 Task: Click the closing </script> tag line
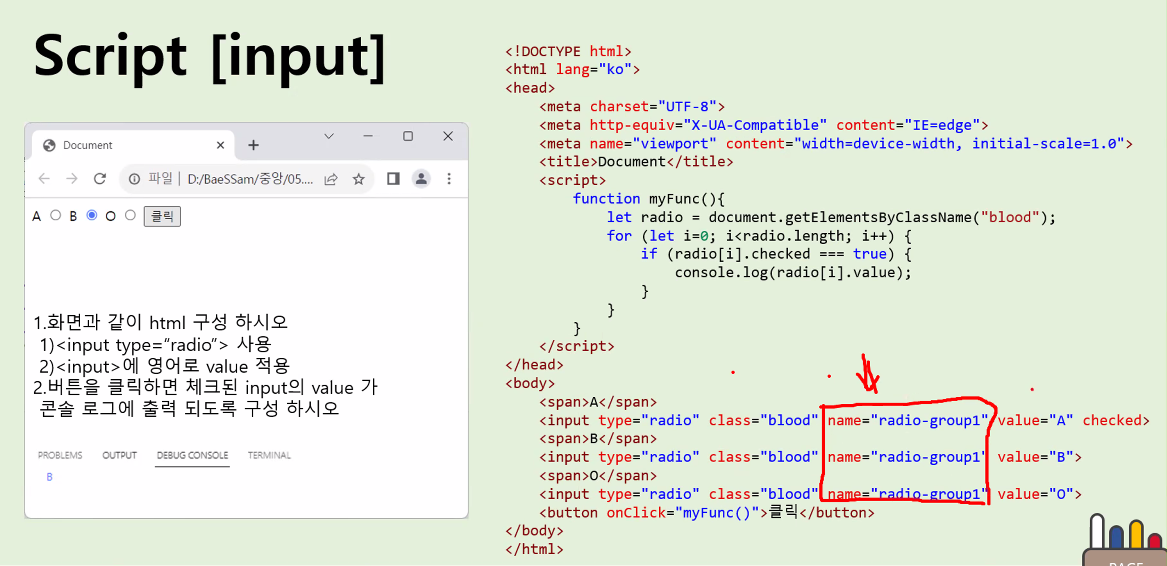(577, 346)
